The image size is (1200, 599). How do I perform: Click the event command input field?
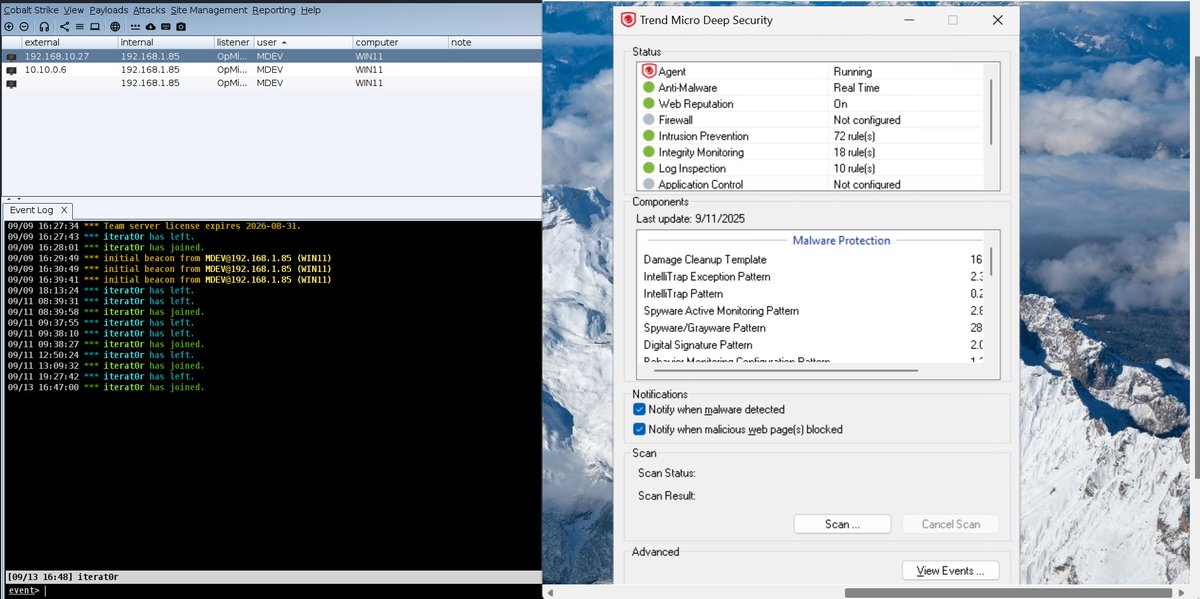[x=290, y=591]
